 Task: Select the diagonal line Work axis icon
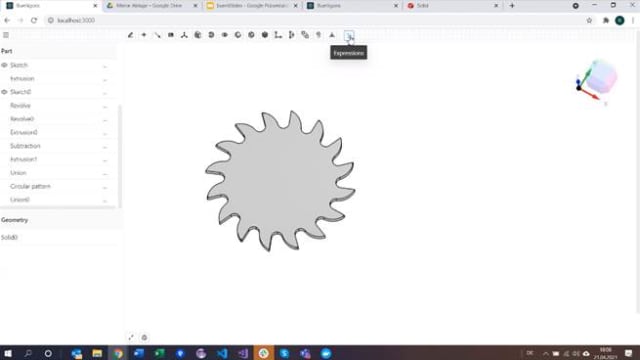[x=157, y=35]
